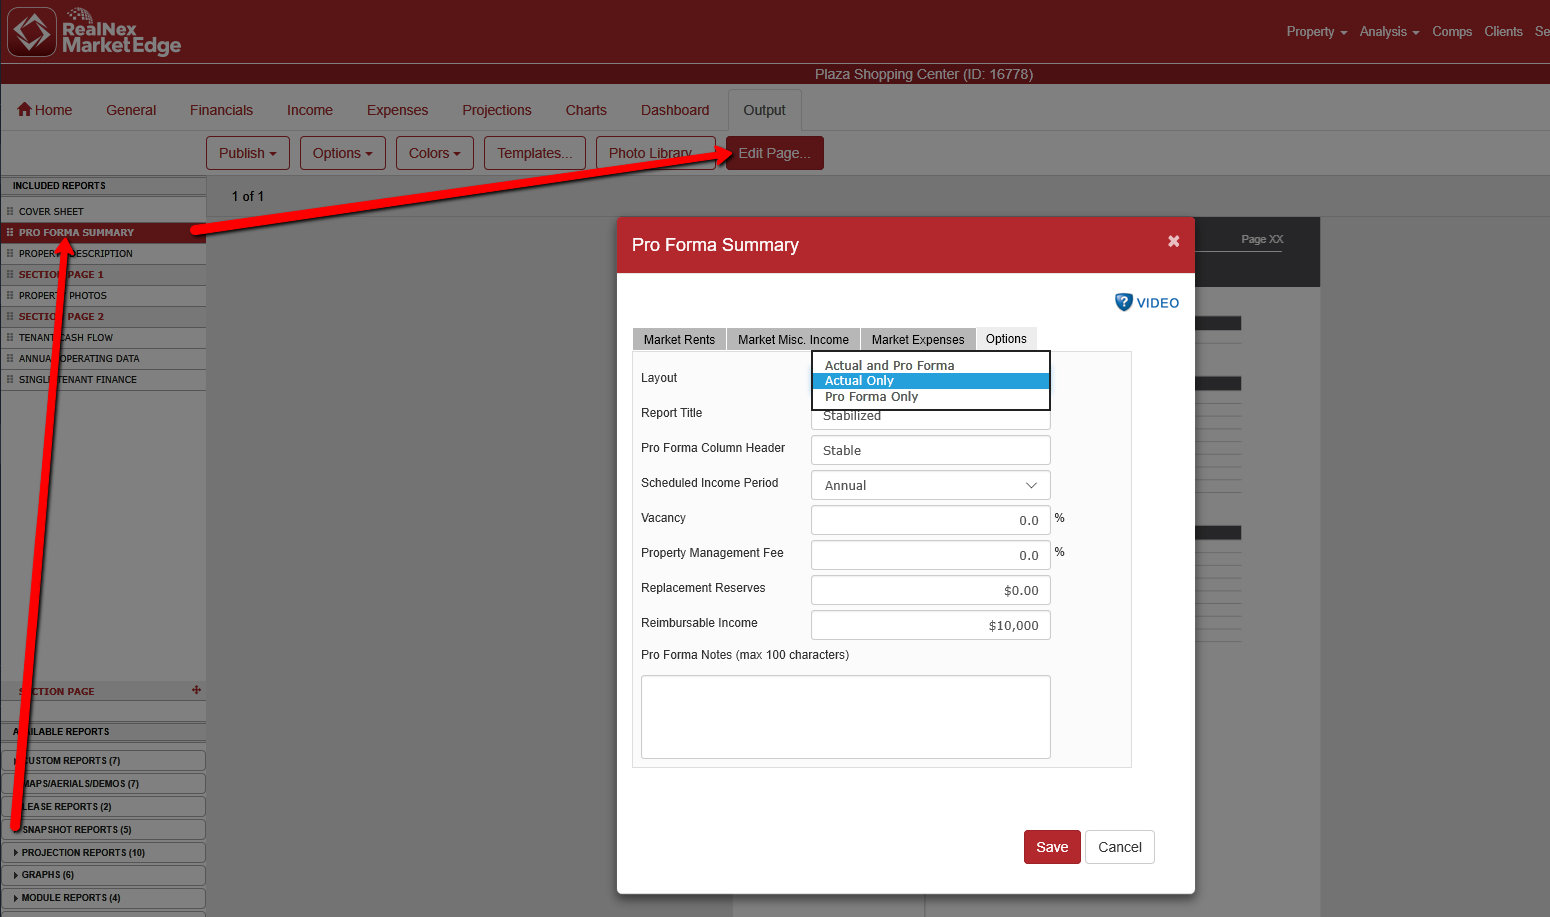Switch to the Market Rents tab
The width and height of the screenshot is (1550, 917).
tap(679, 339)
